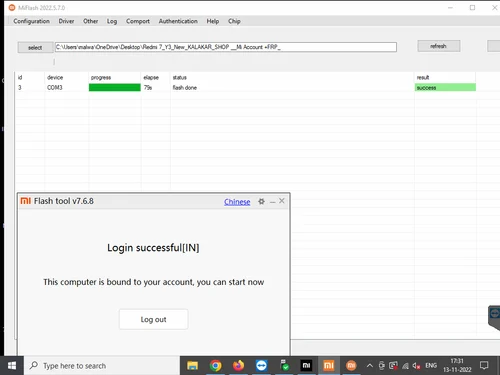Click the green progress bar for COM3
The height and width of the screenshot is (375, 500).
(115, 87)
